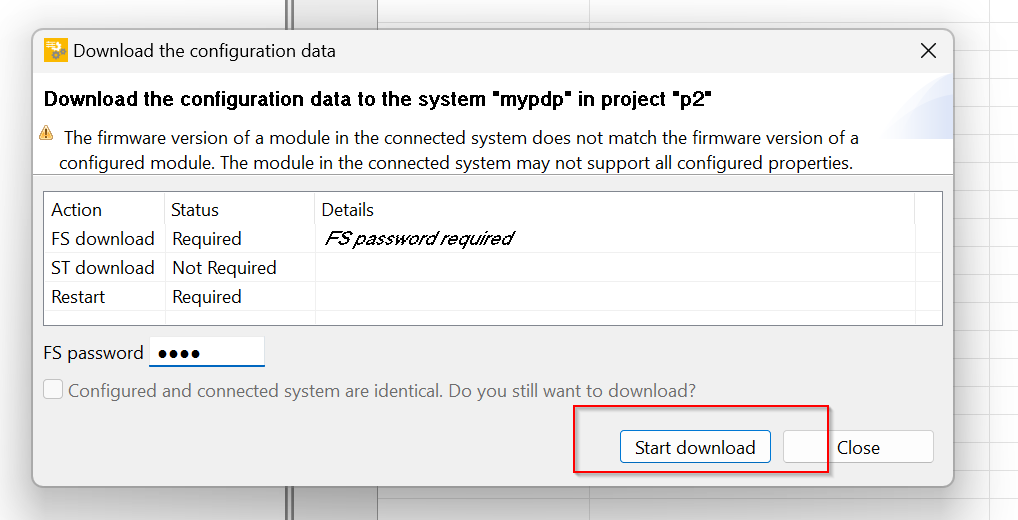Image resolution: width=1018 pixels, height=520 pixels.
Task: Click the Start download button
Action: point(695,447)
